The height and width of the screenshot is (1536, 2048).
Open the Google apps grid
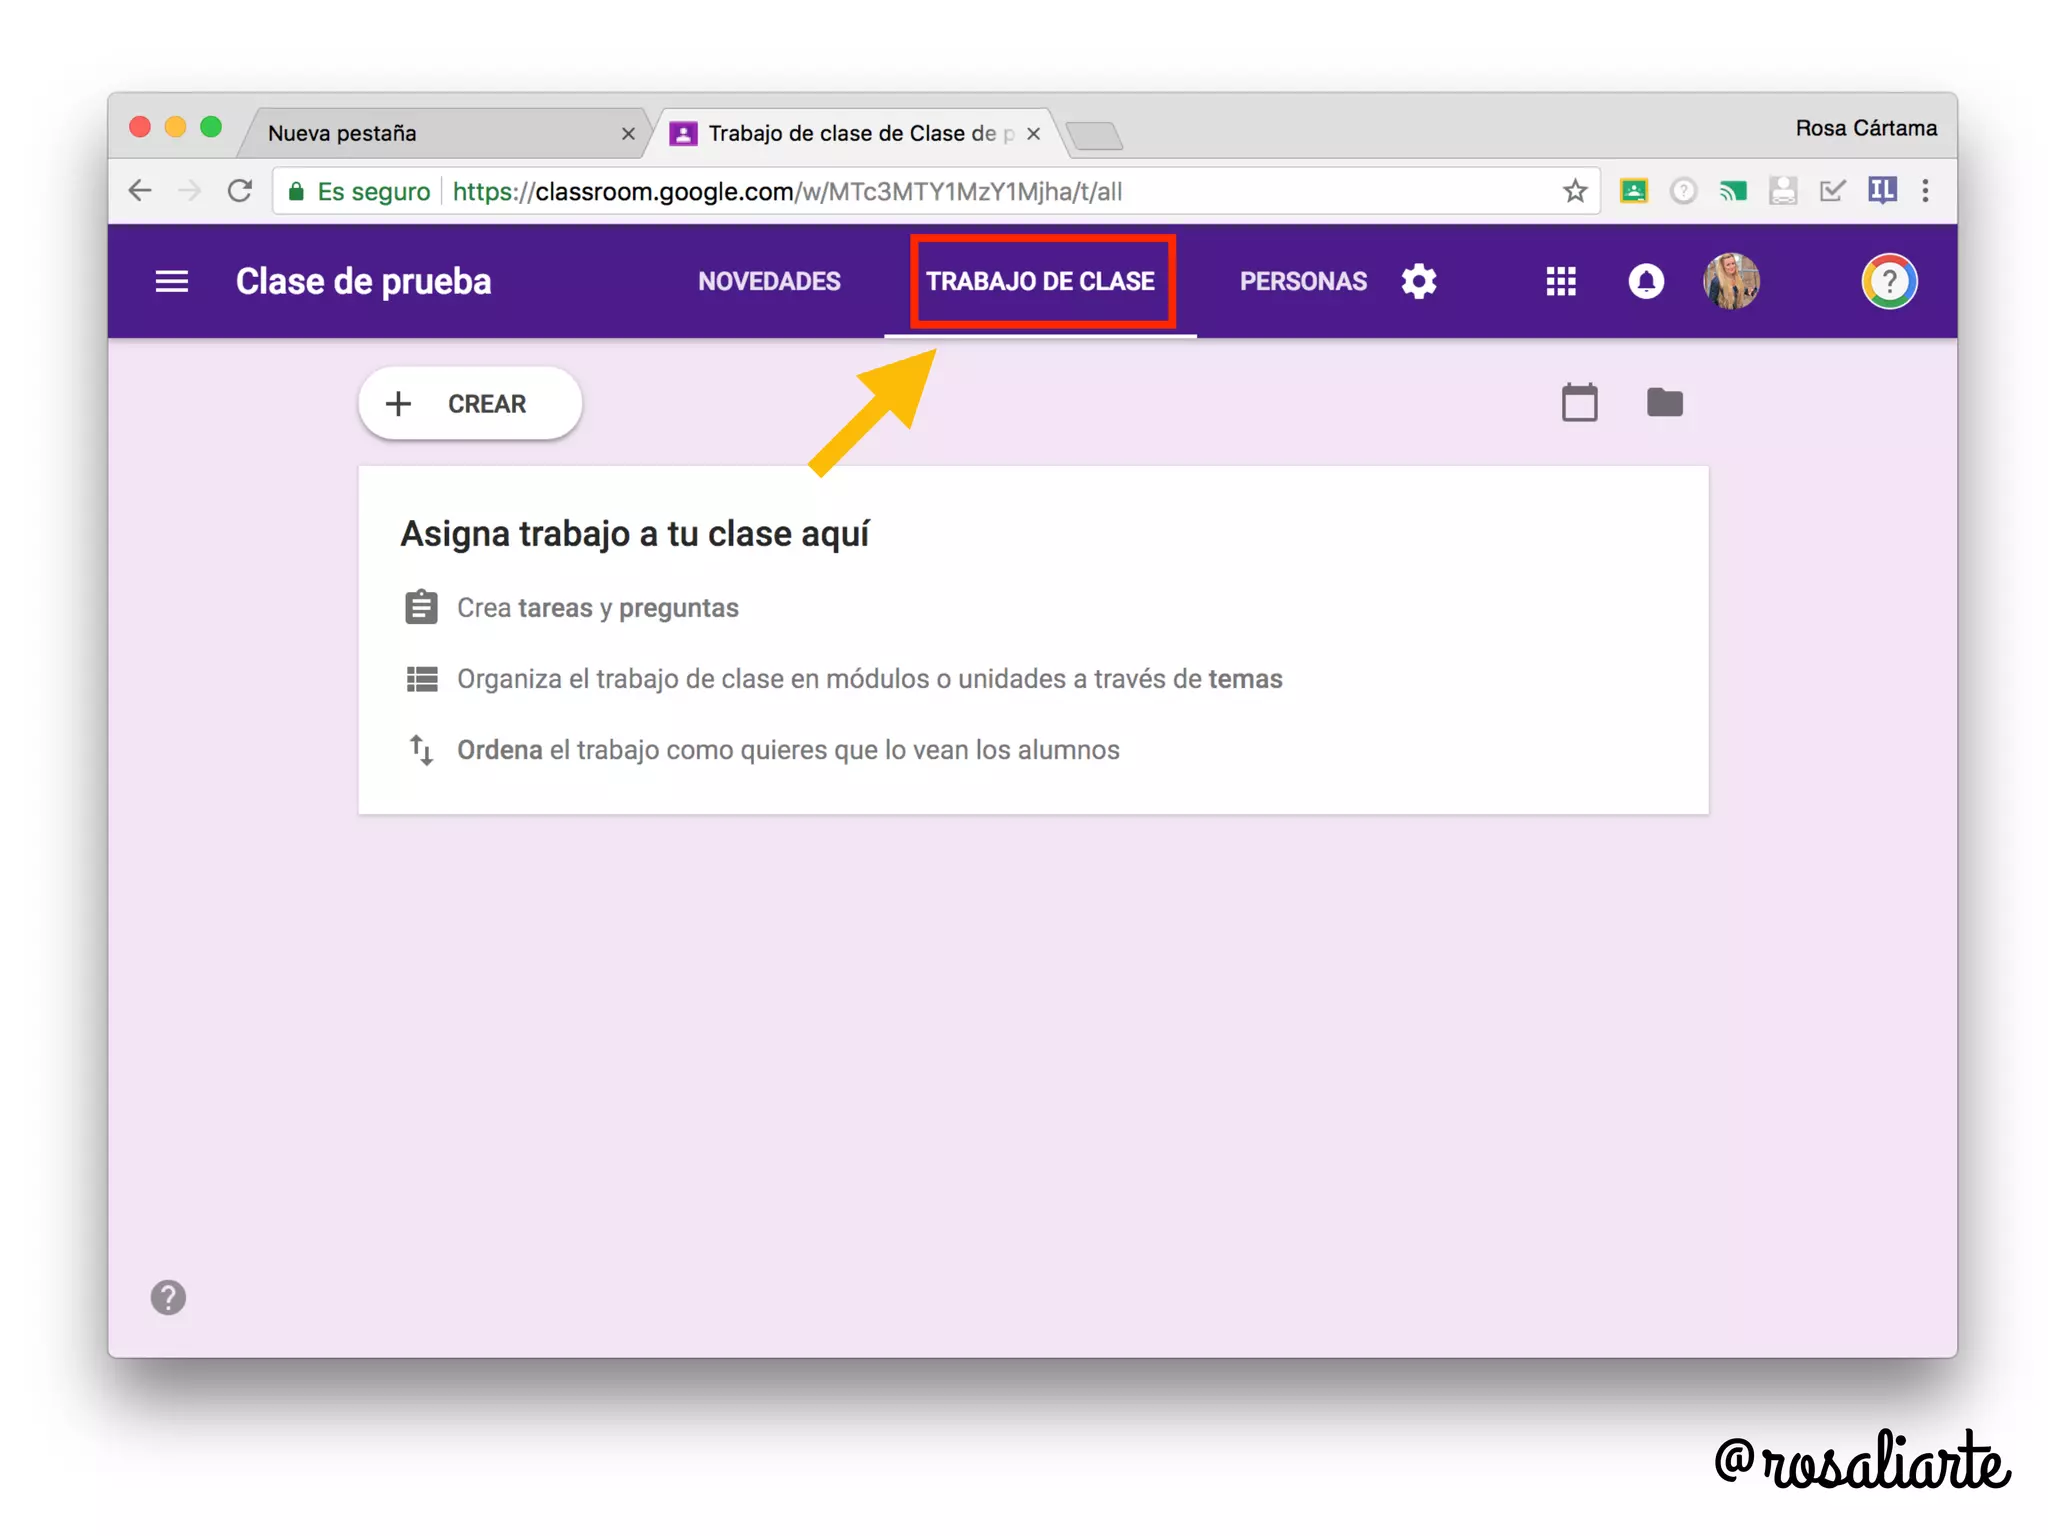click(1560, 281)
